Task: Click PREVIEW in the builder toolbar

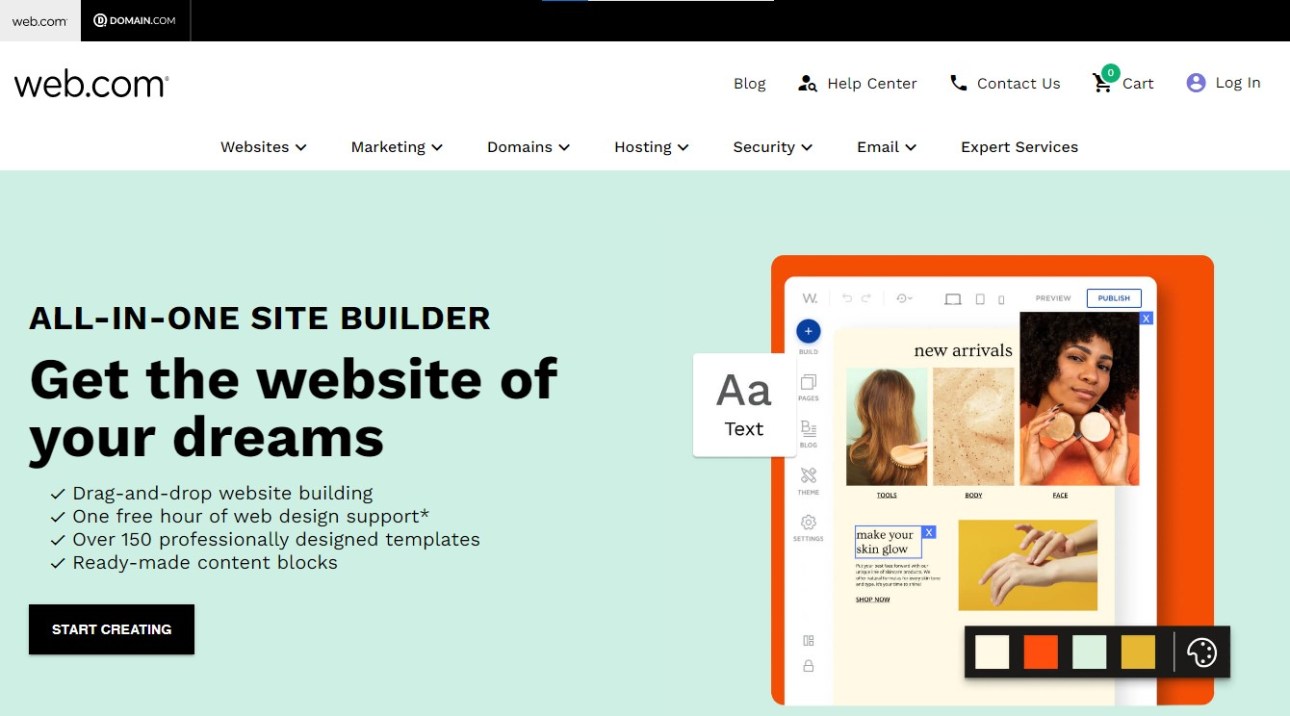Action: [1053, 298]
